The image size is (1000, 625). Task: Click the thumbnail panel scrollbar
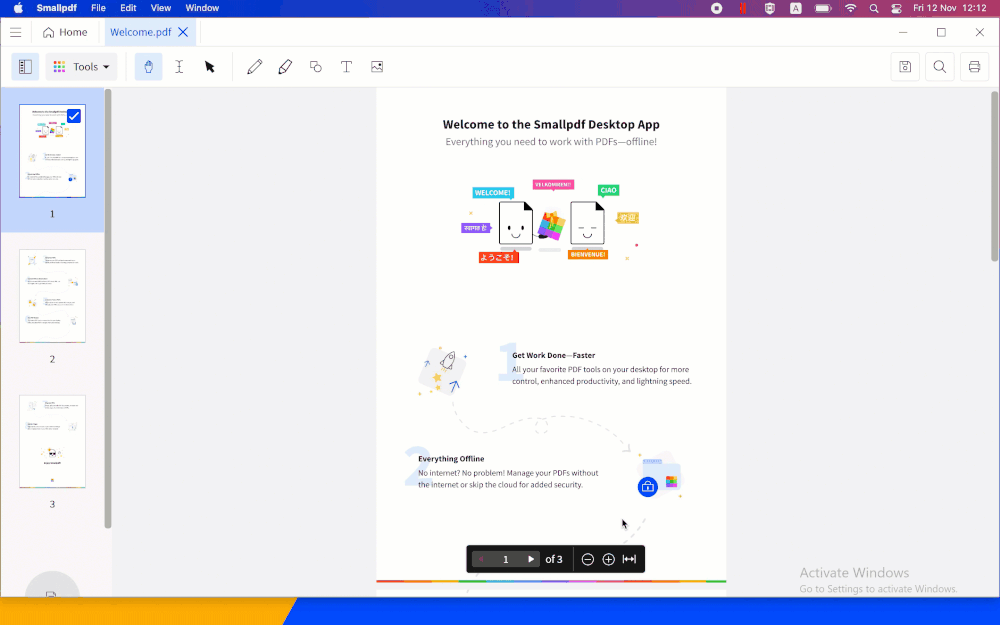click(x=108, y=309)
